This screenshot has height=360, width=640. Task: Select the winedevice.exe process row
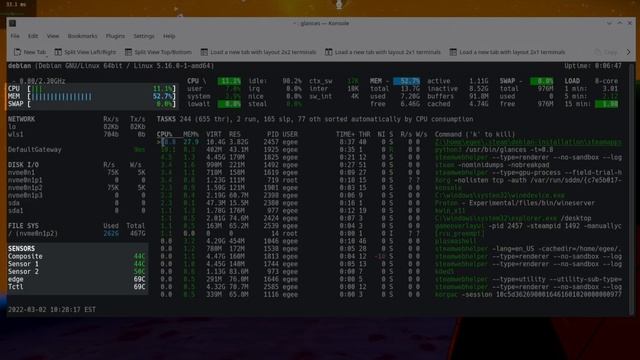[389, 196]
